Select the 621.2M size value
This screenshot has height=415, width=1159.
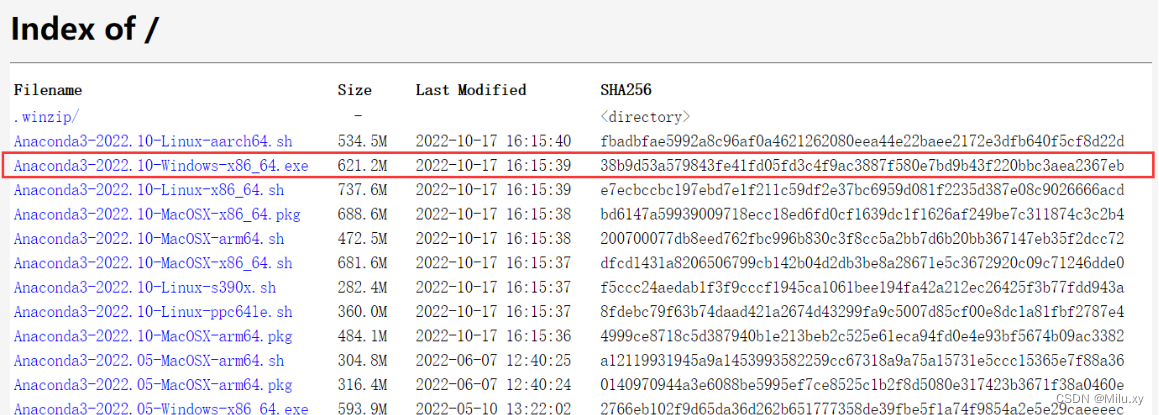click(x=363, y=166)
